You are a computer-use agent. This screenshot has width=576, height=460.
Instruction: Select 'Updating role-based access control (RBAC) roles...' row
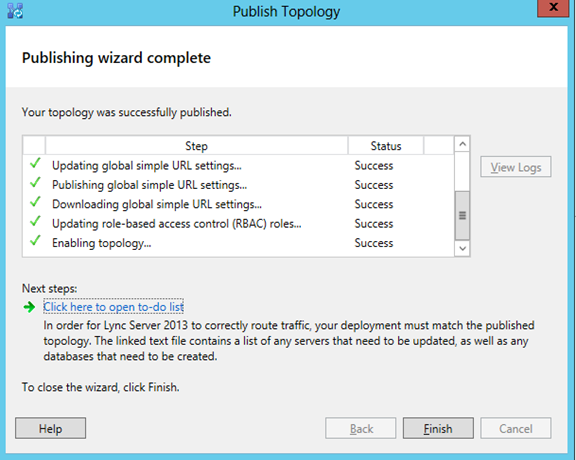(239, 223)
